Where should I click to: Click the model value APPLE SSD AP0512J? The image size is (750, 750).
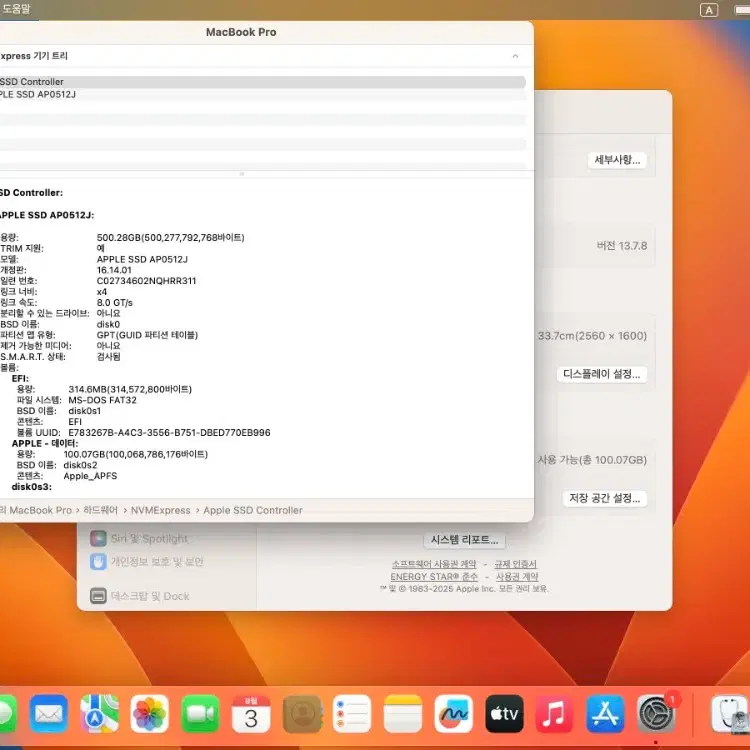pyautogui.click(x=142, y=259)
